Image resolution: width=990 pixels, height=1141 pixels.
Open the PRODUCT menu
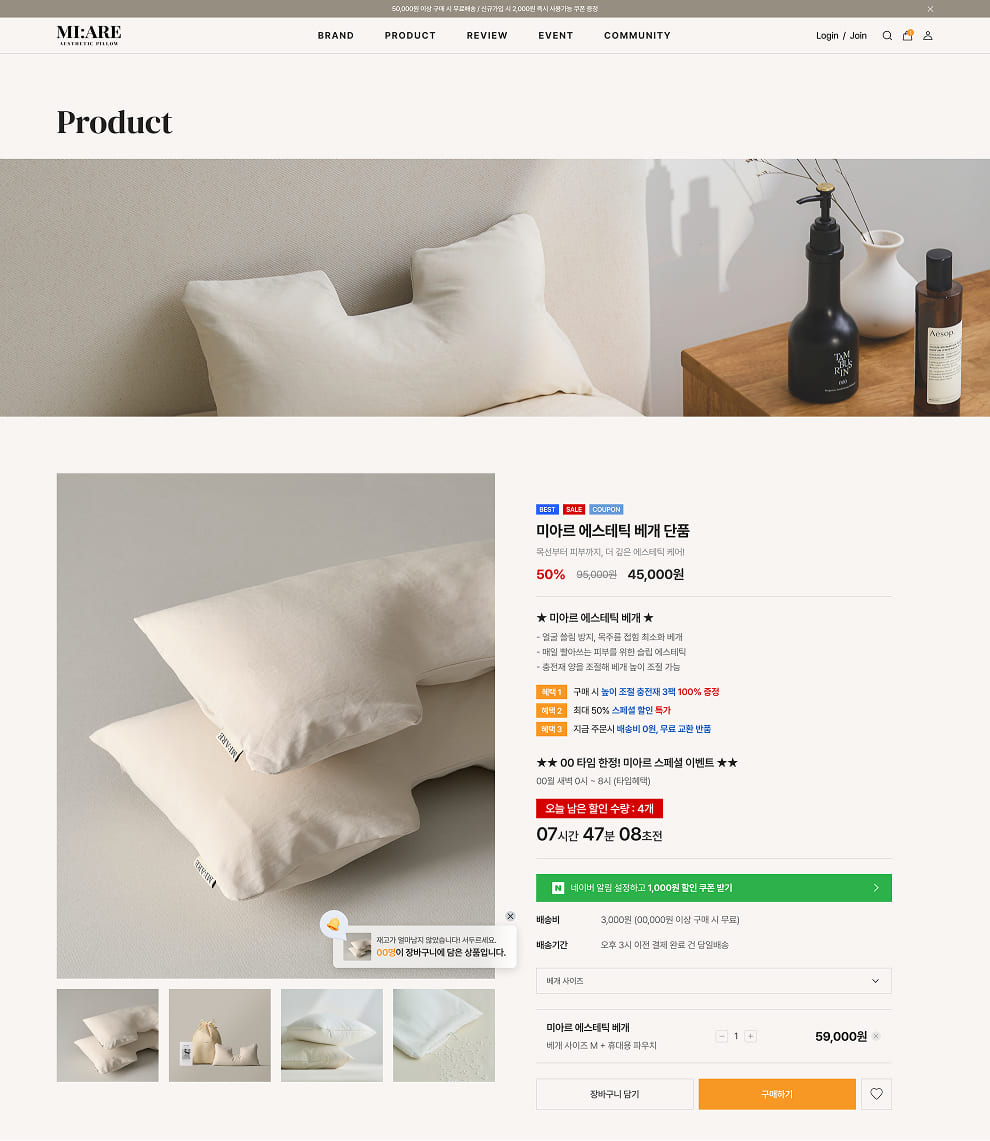pos(410,36)
